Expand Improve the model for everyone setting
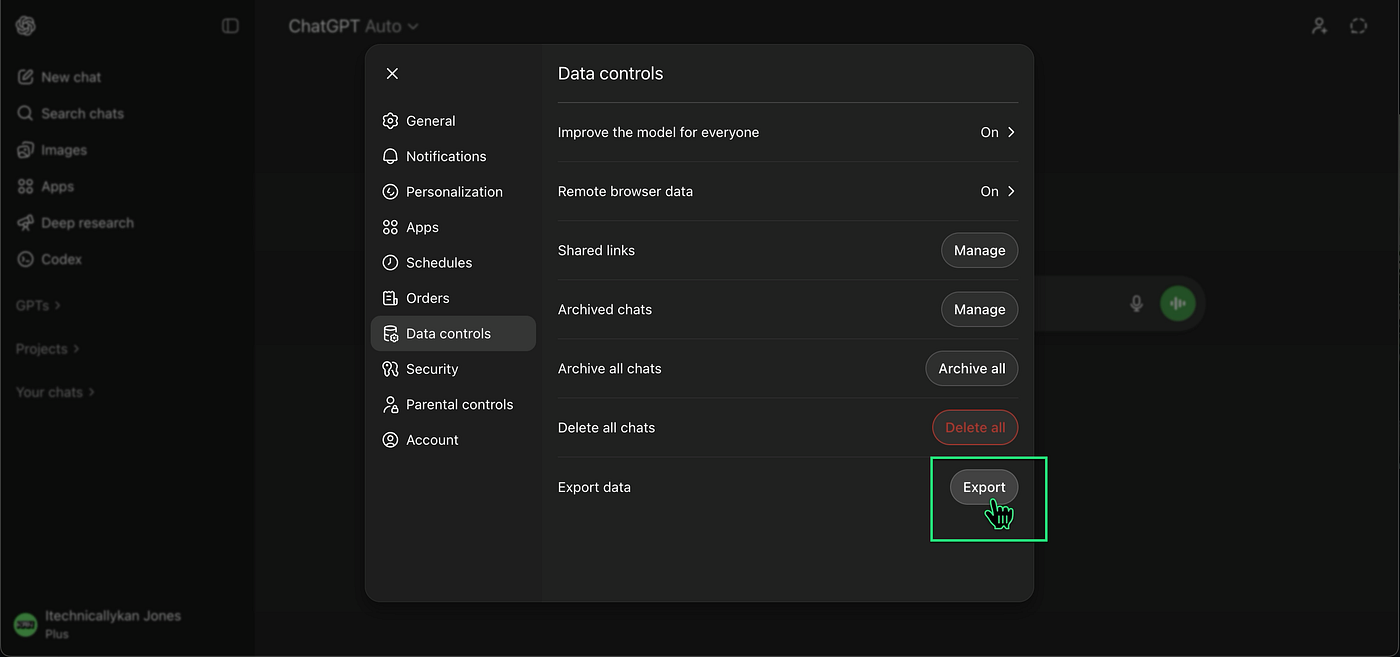 pos(787,133)
